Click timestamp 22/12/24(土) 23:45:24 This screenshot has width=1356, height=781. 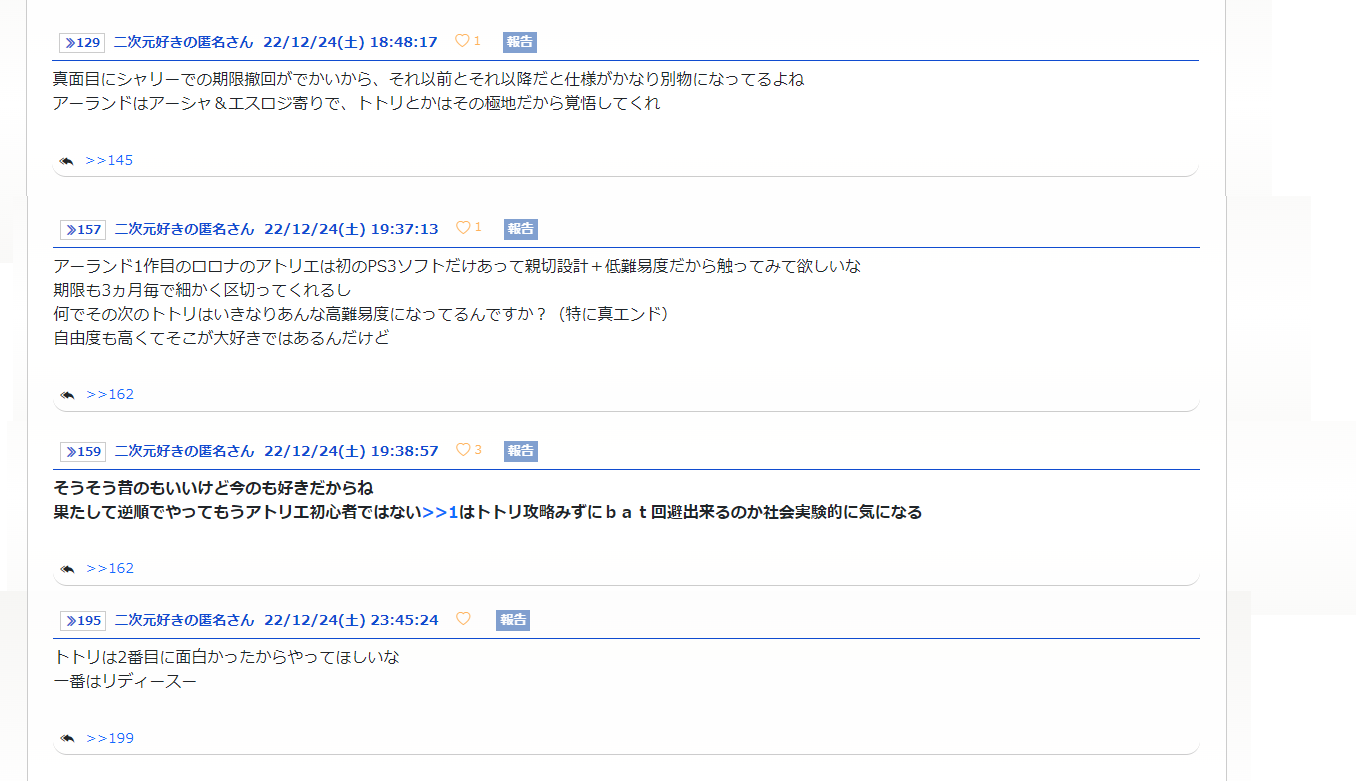pyautogui.click(x=351, y=620)
